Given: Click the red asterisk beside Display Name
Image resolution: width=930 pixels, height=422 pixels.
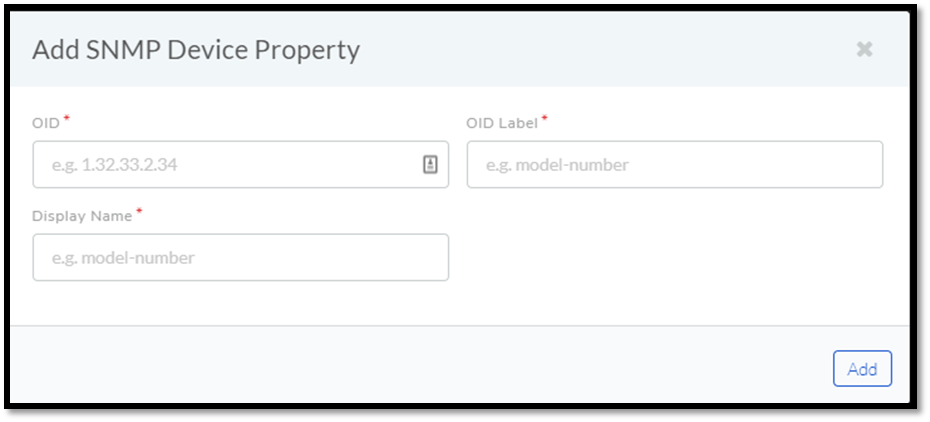Looking at the screenshot, I should tap(139, 212).
